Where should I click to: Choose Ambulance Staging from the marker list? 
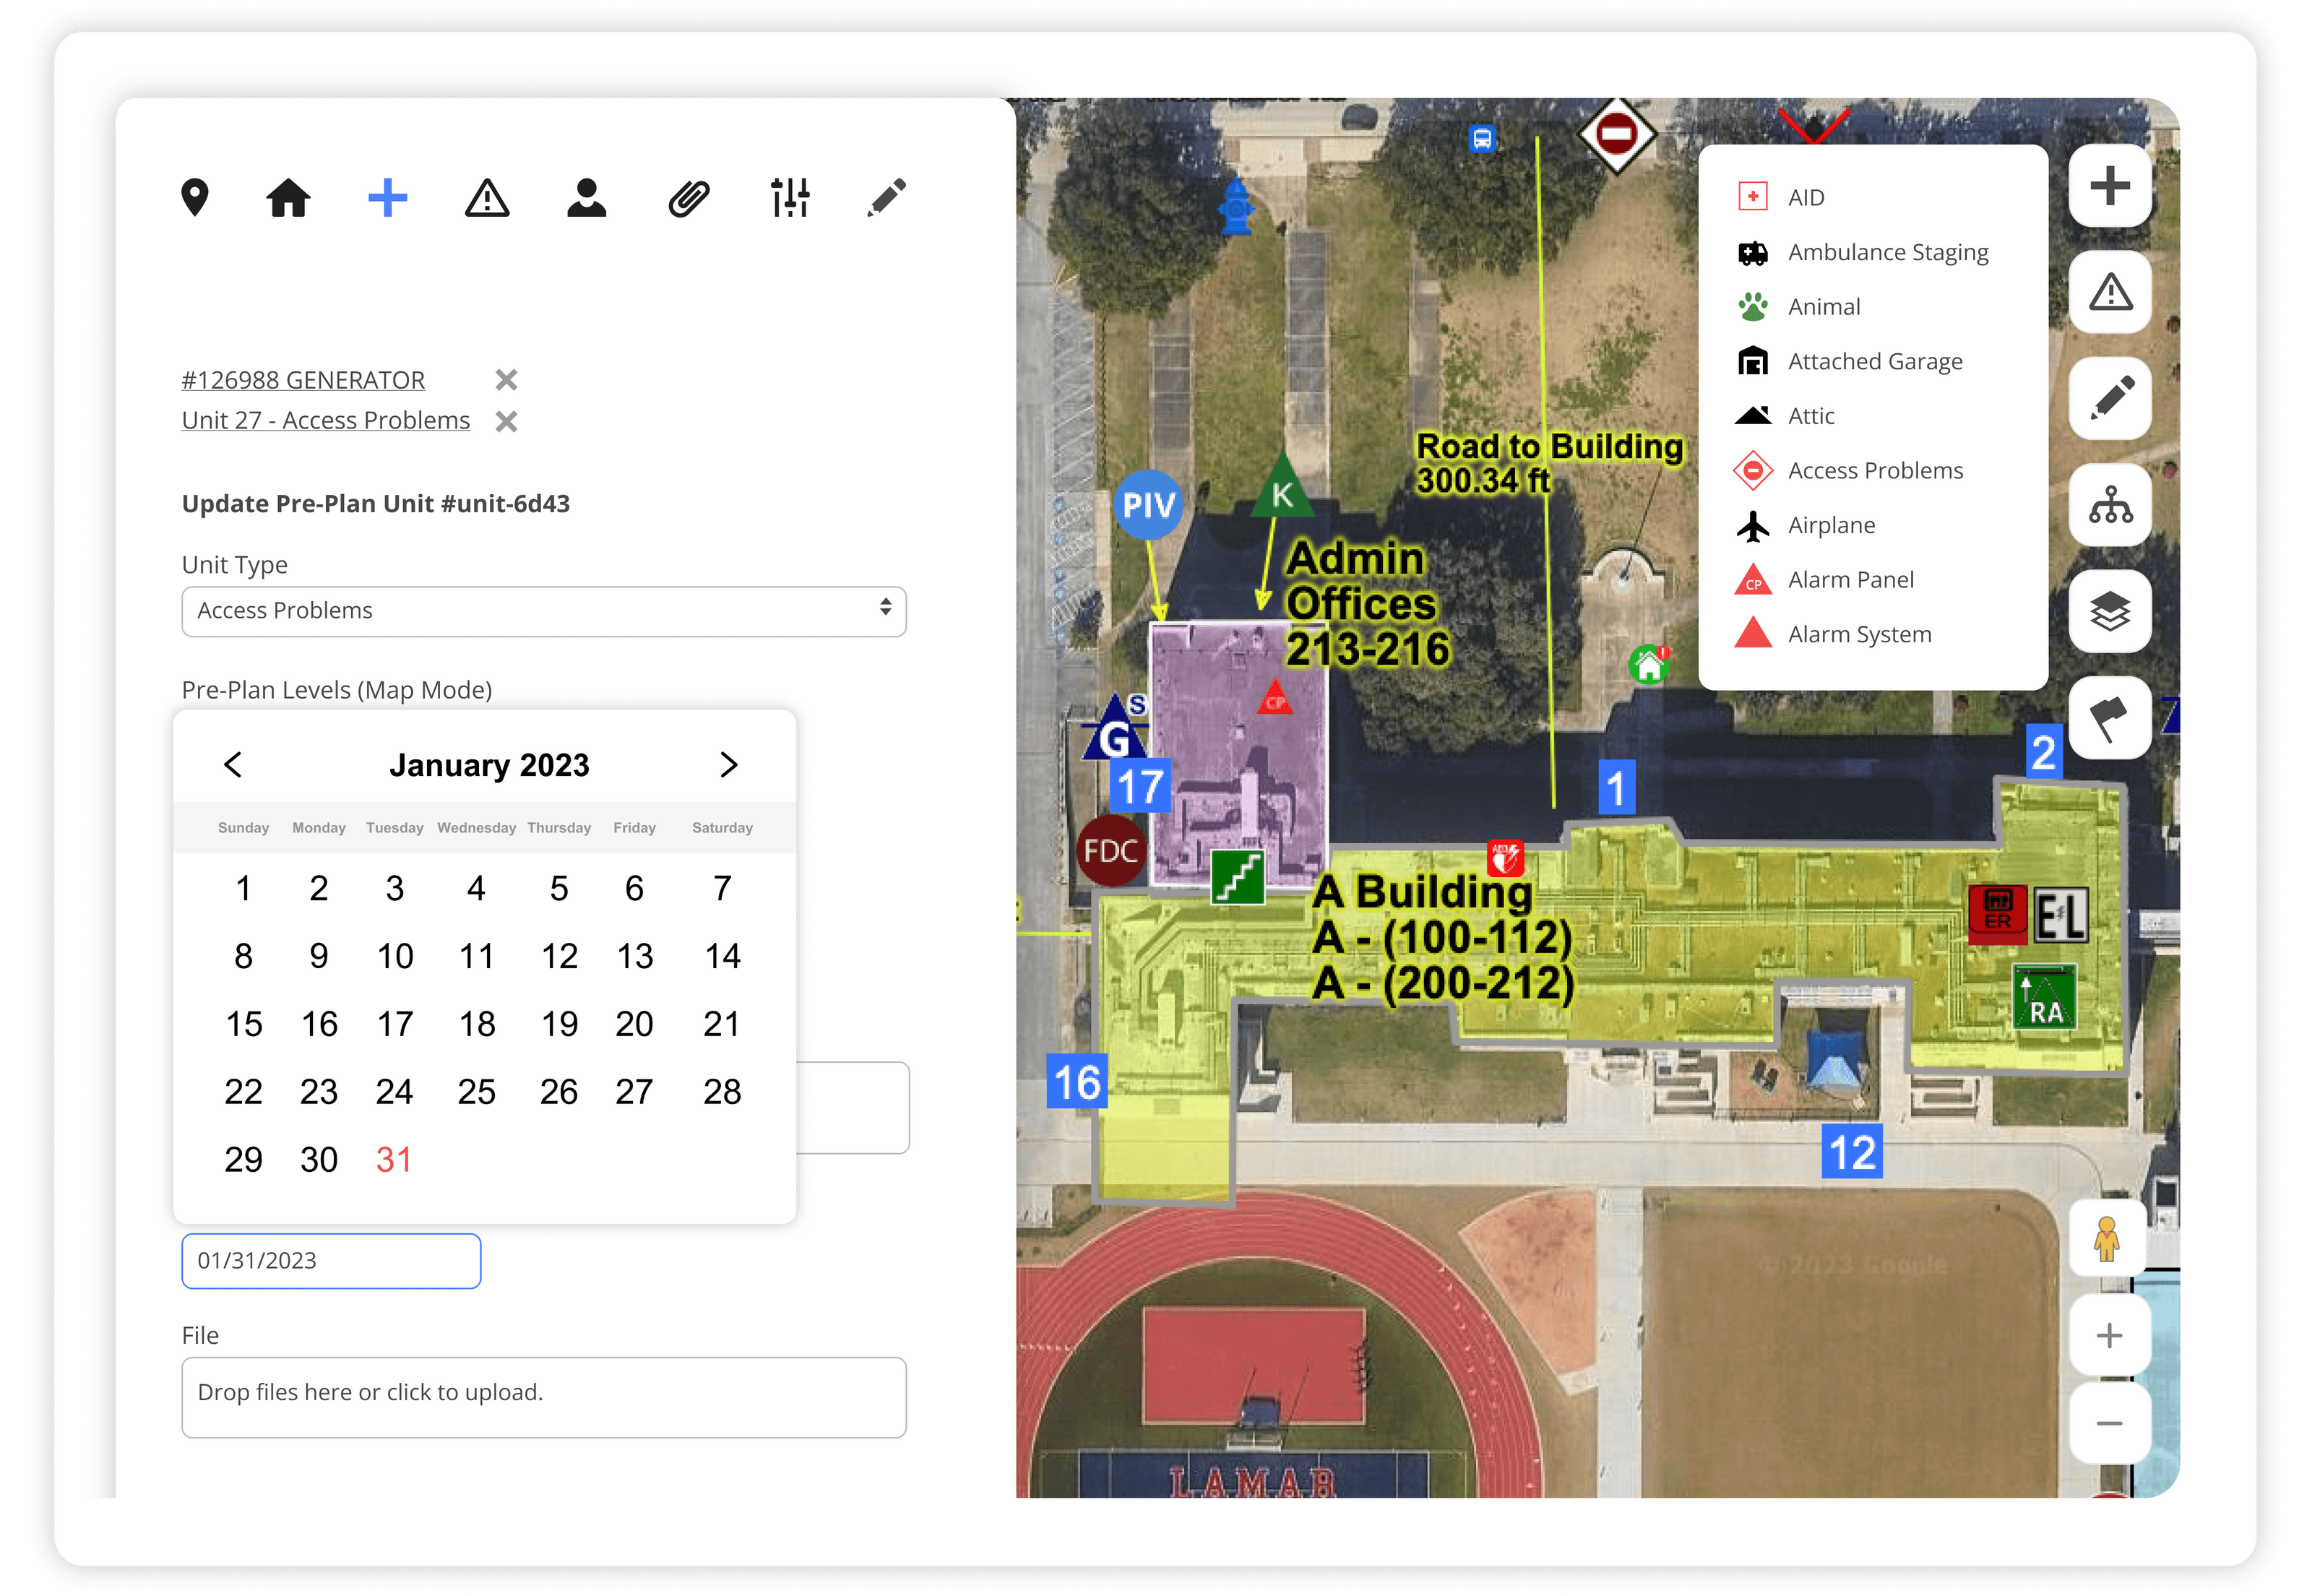coord(1887,252)
